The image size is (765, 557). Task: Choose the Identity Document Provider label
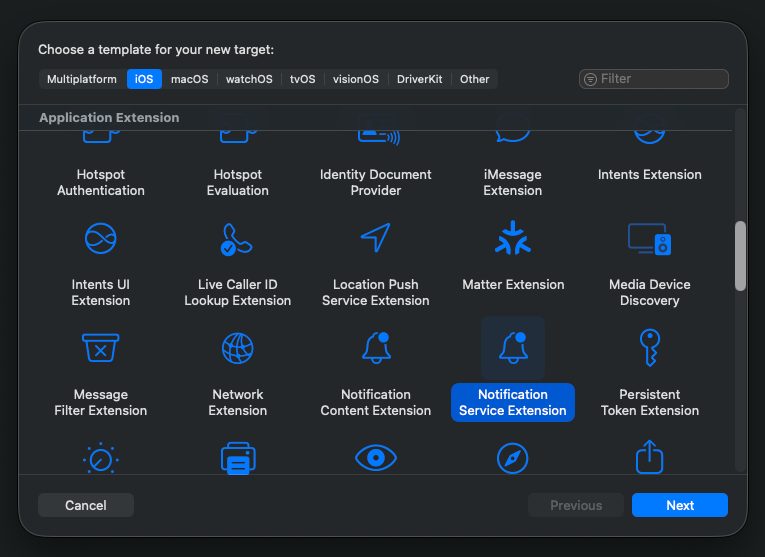(x=376, y=182)
